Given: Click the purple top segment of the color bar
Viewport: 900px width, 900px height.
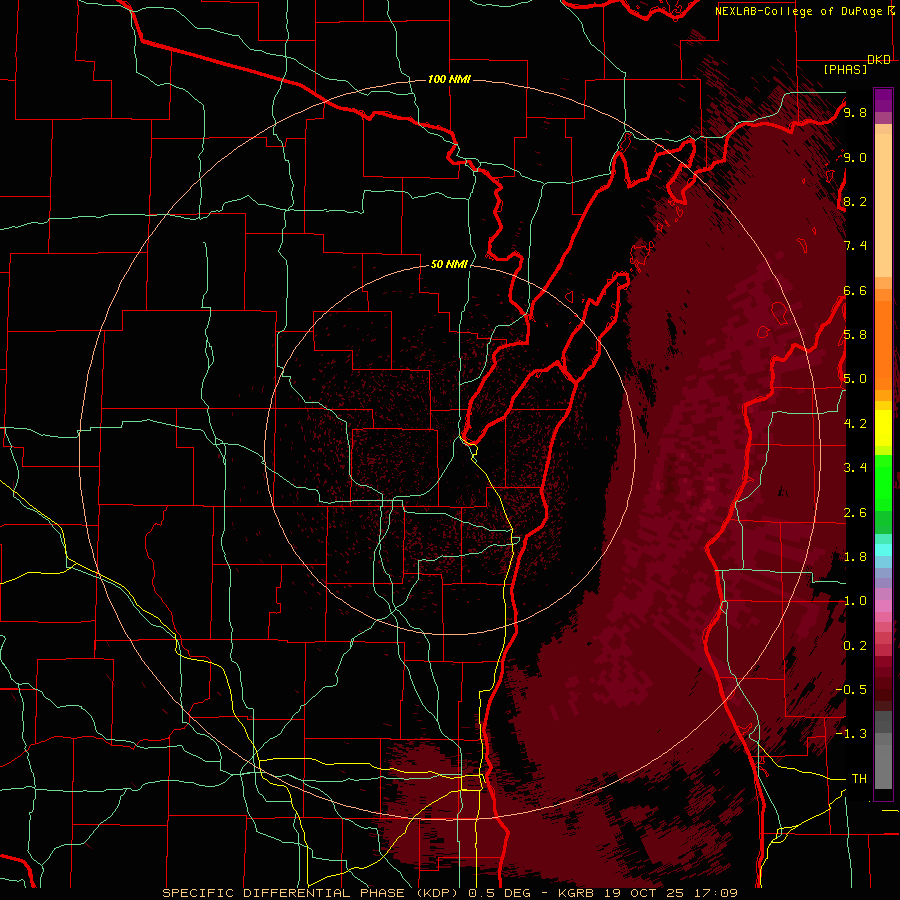Looking at the screenshot, I should point(883,100).
